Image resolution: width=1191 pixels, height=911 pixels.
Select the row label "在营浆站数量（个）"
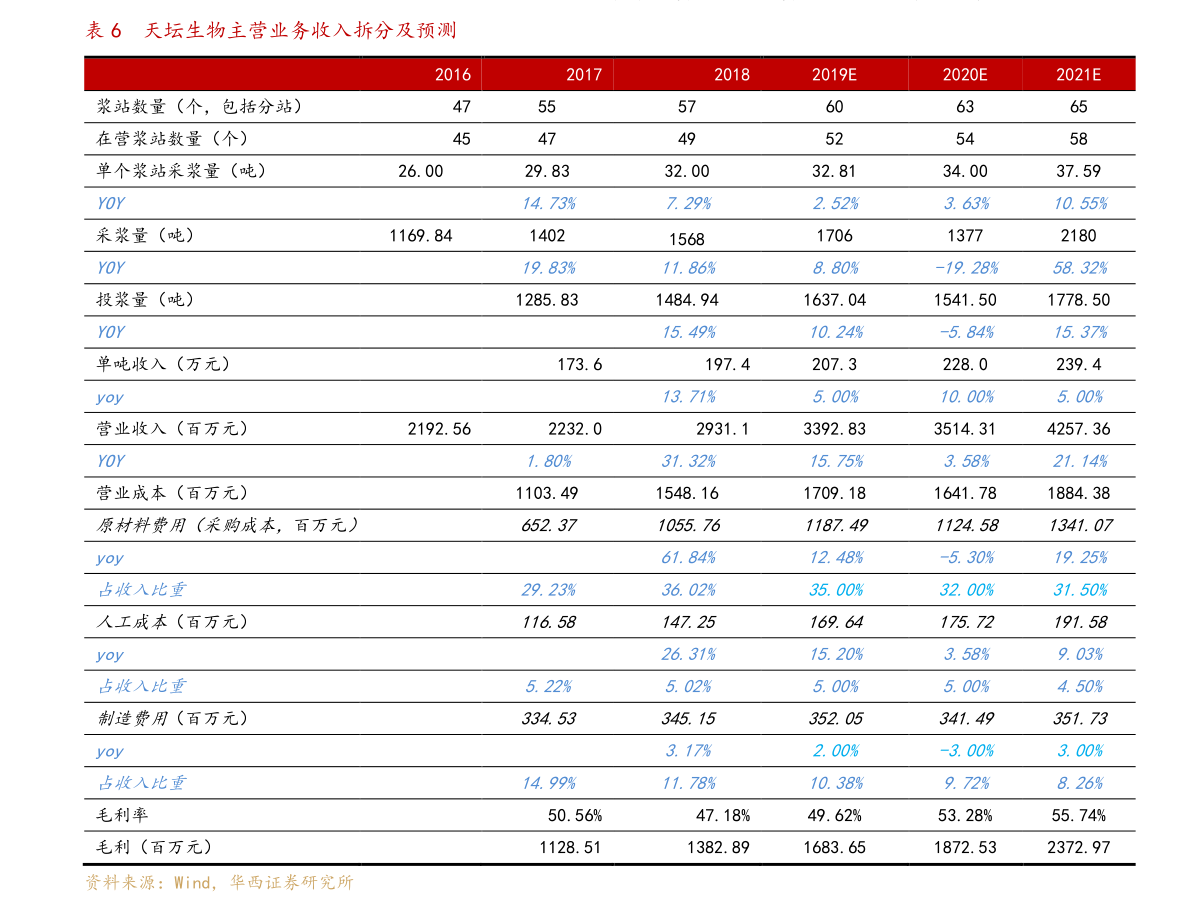click(x=172, y=138)
